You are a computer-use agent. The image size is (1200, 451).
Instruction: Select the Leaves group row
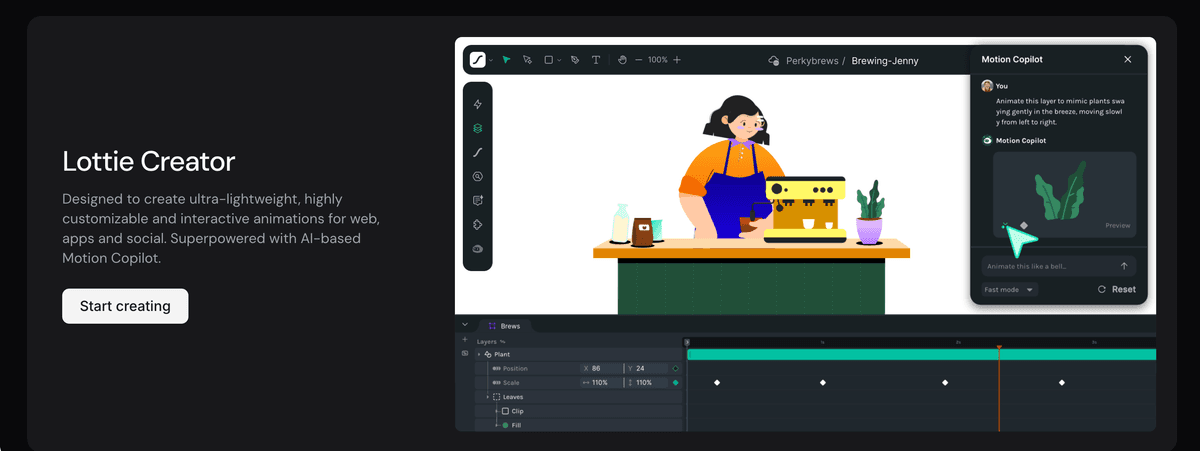578,397
